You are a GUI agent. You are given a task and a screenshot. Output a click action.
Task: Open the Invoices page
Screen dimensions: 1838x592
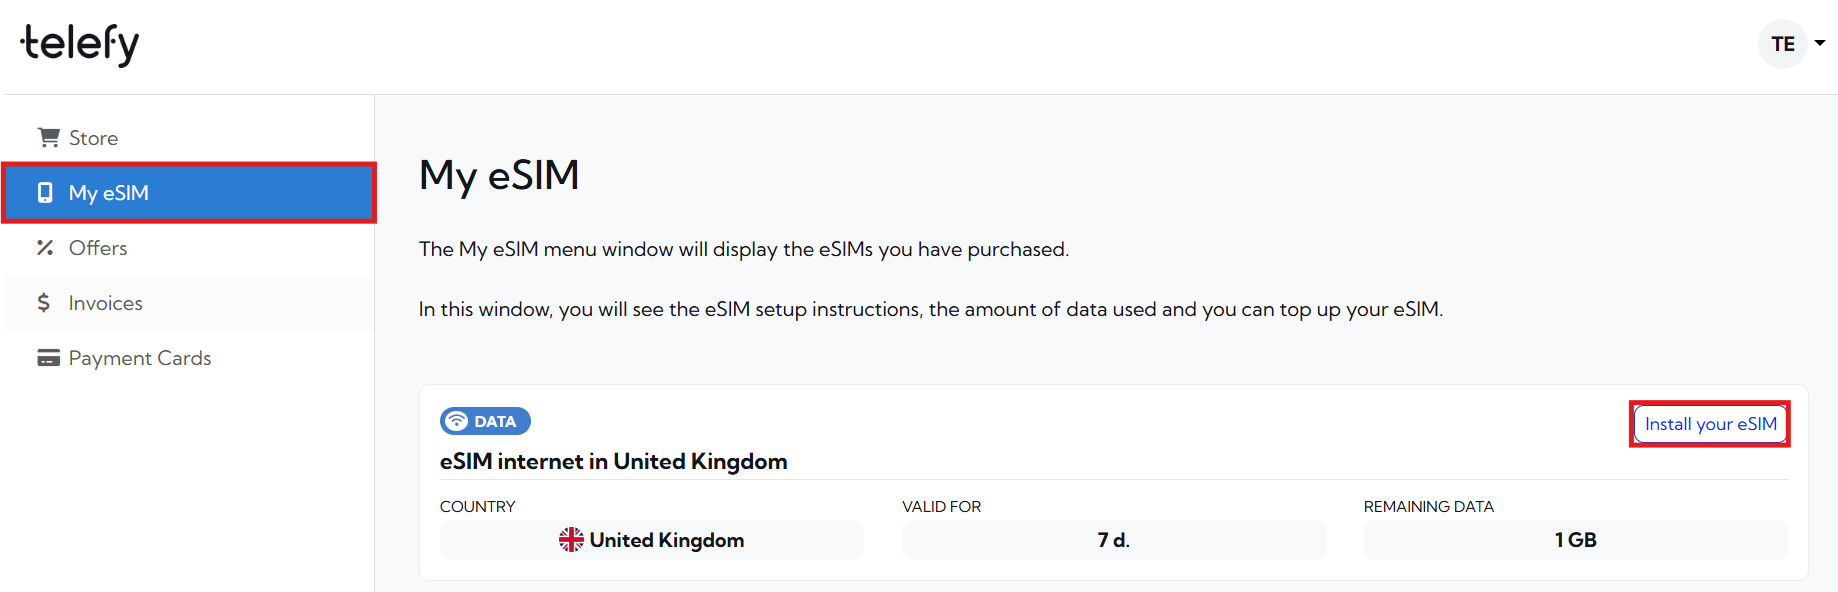(x=105, y=303)
